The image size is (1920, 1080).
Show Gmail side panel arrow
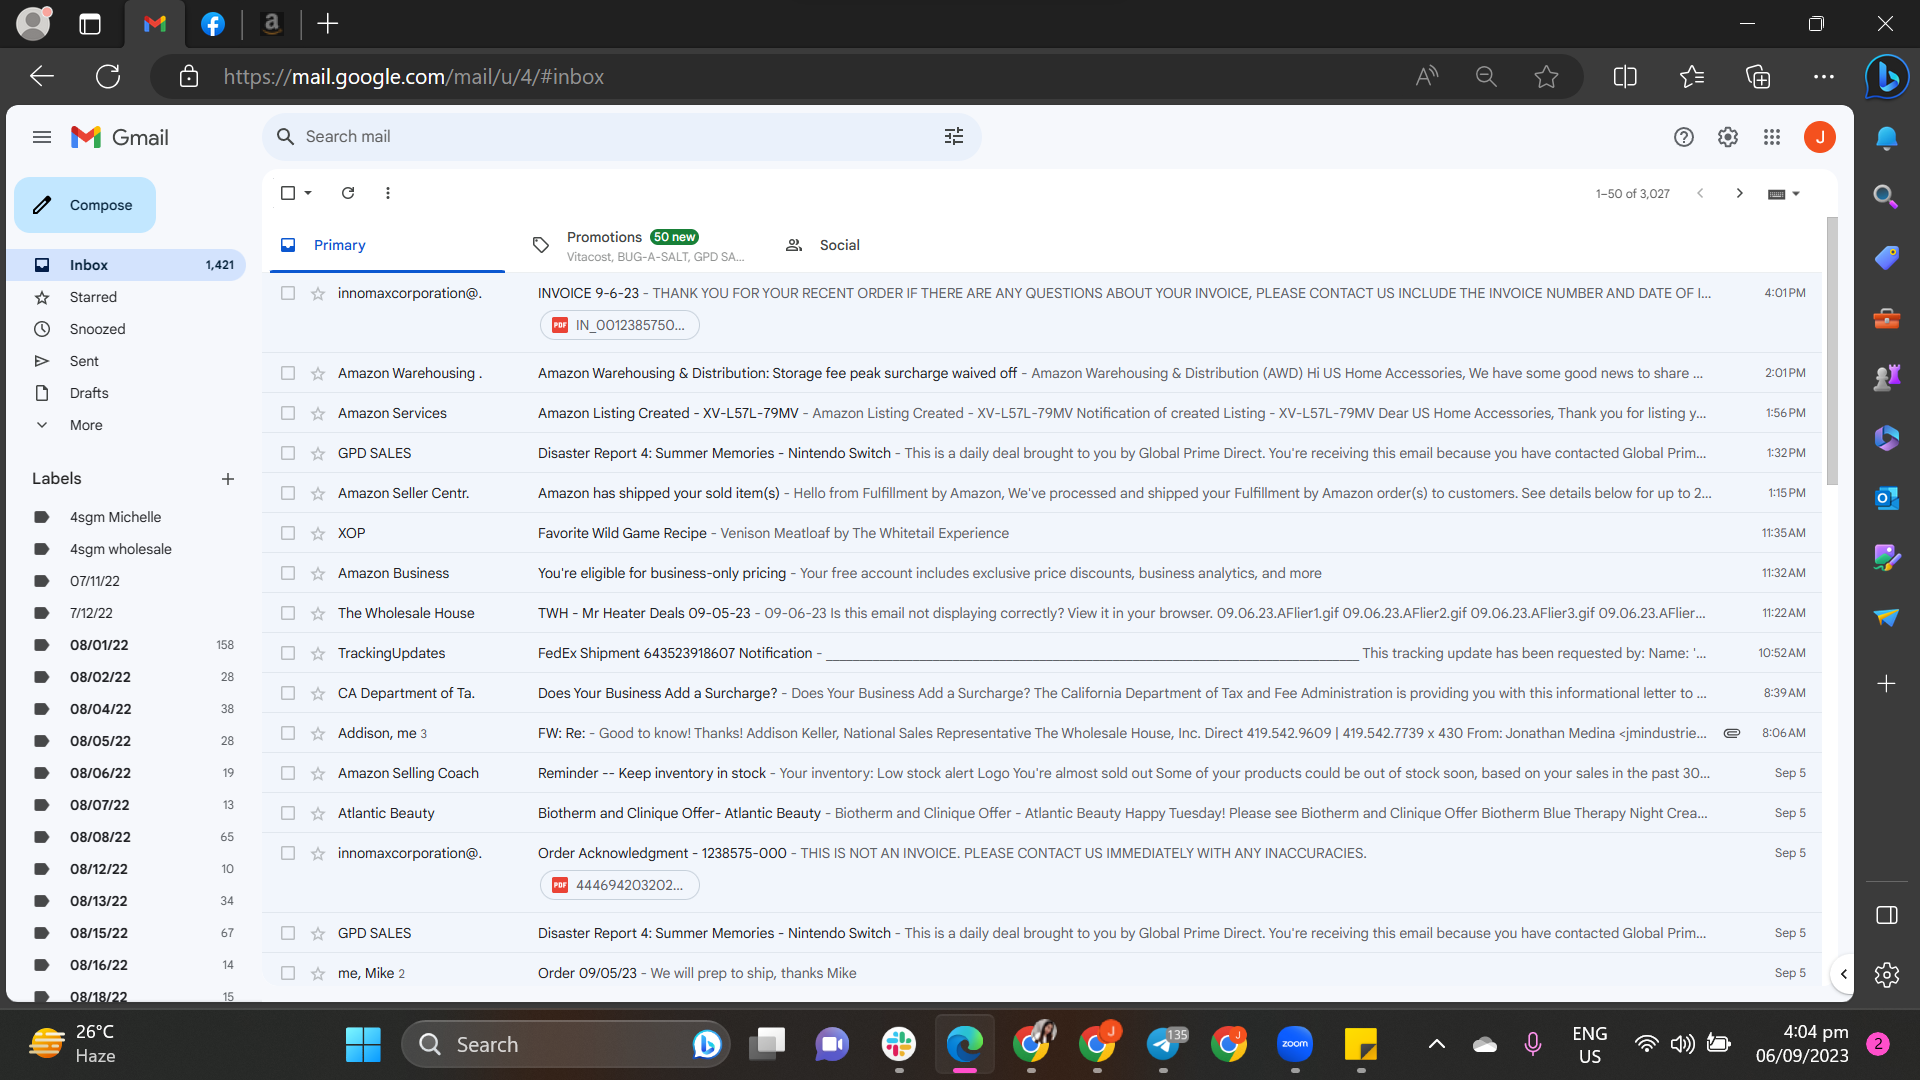[x=1843, y=974]
